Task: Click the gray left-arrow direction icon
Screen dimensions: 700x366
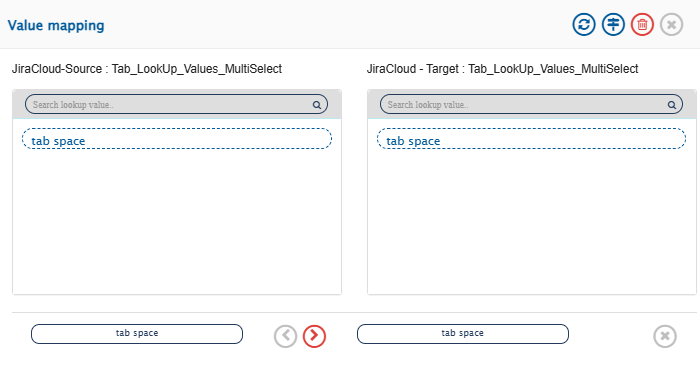Action: tap(286, 336)
